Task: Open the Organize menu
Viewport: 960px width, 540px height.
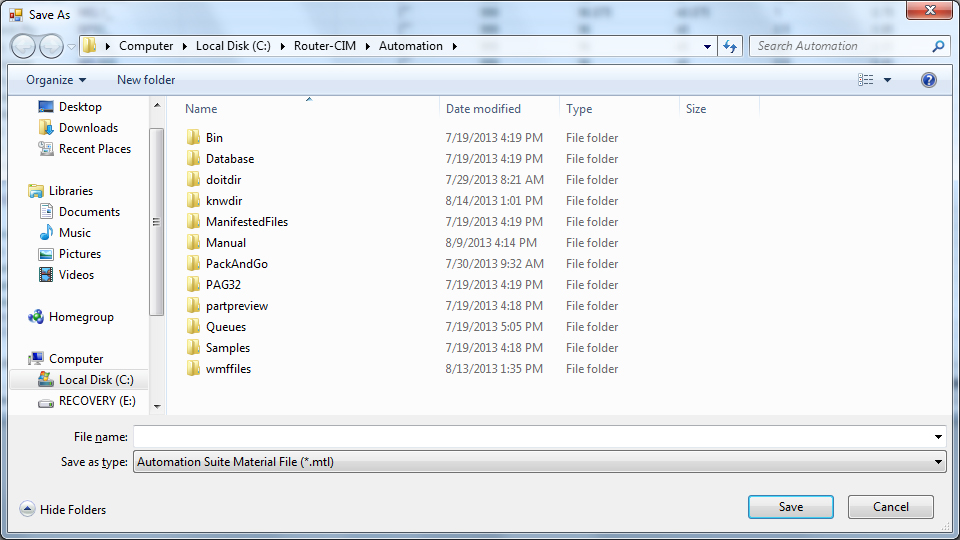Action: (56, 80)
